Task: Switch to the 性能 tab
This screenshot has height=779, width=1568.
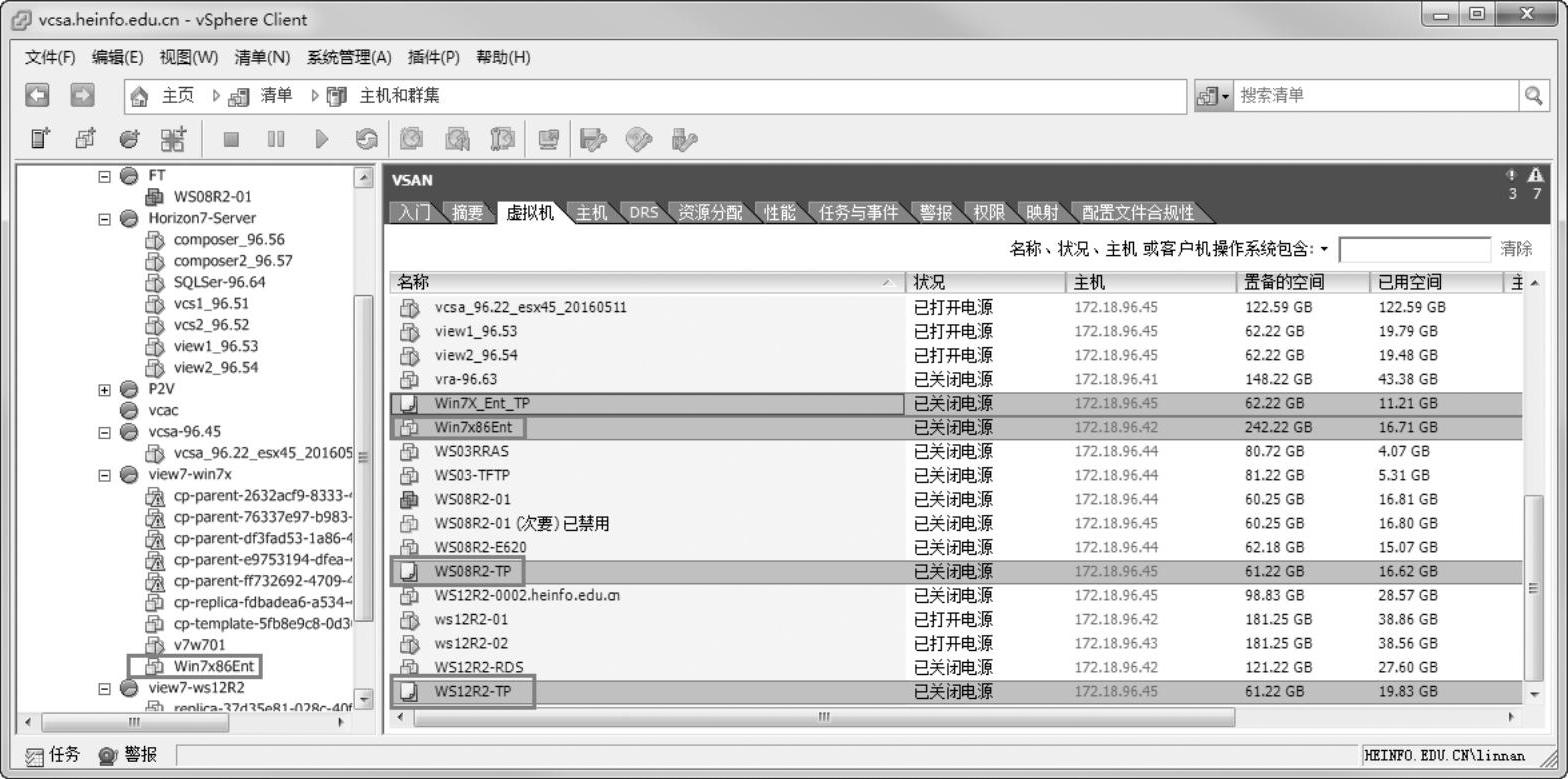Action: (780, 212)
